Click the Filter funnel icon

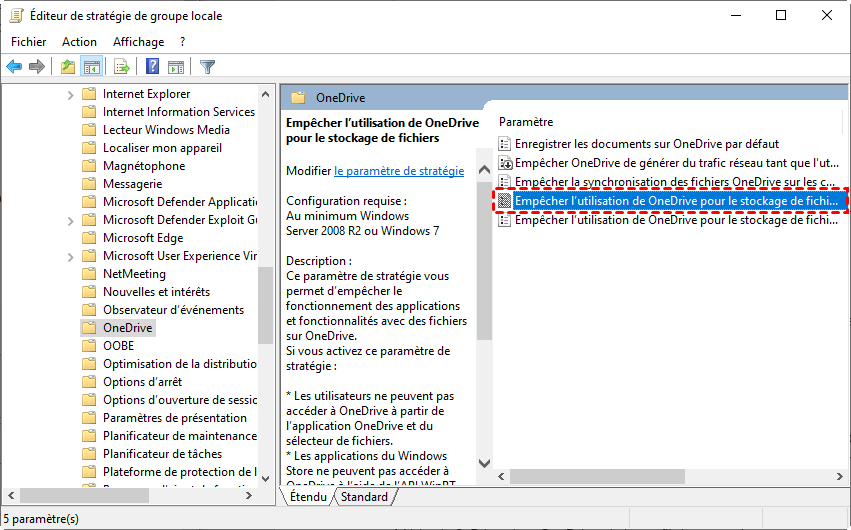tap(207, 67)
